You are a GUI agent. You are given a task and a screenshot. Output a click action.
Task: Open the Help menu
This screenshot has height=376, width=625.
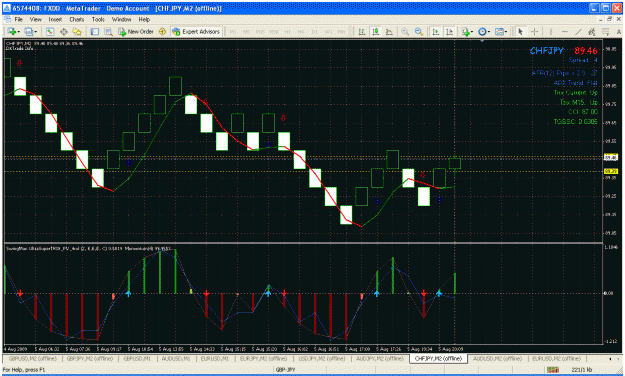[x=144, y=19]
